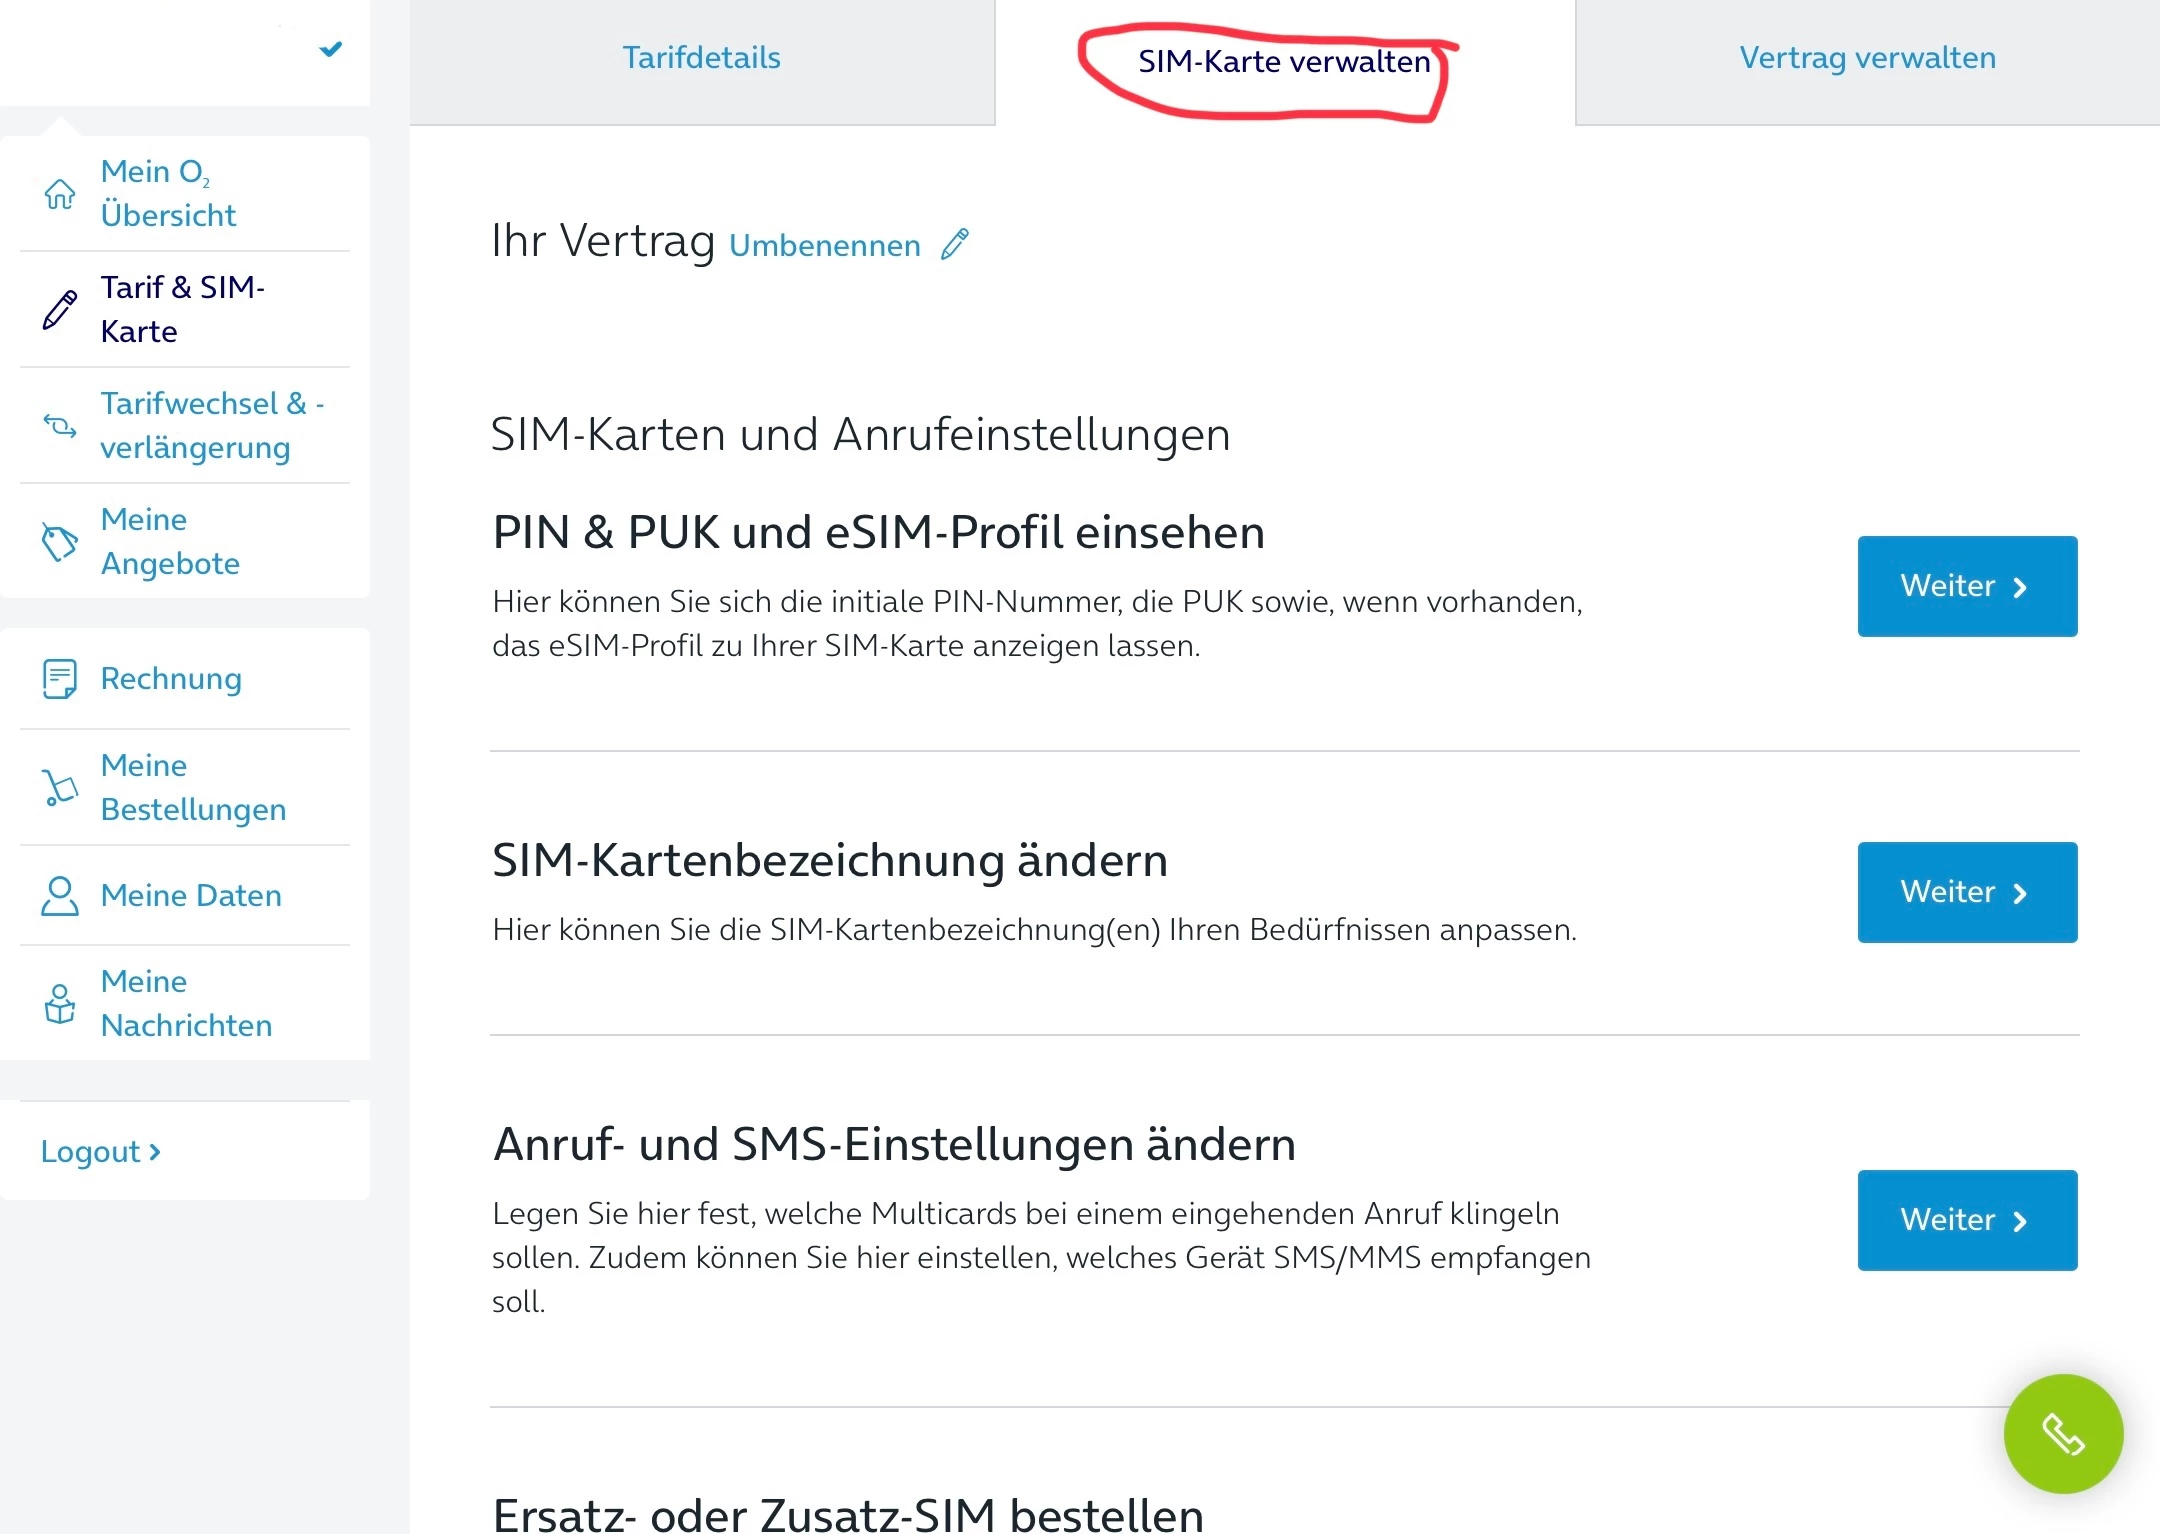
Task: Click the person icon for Meine Daten
Action: pos(60,896)
